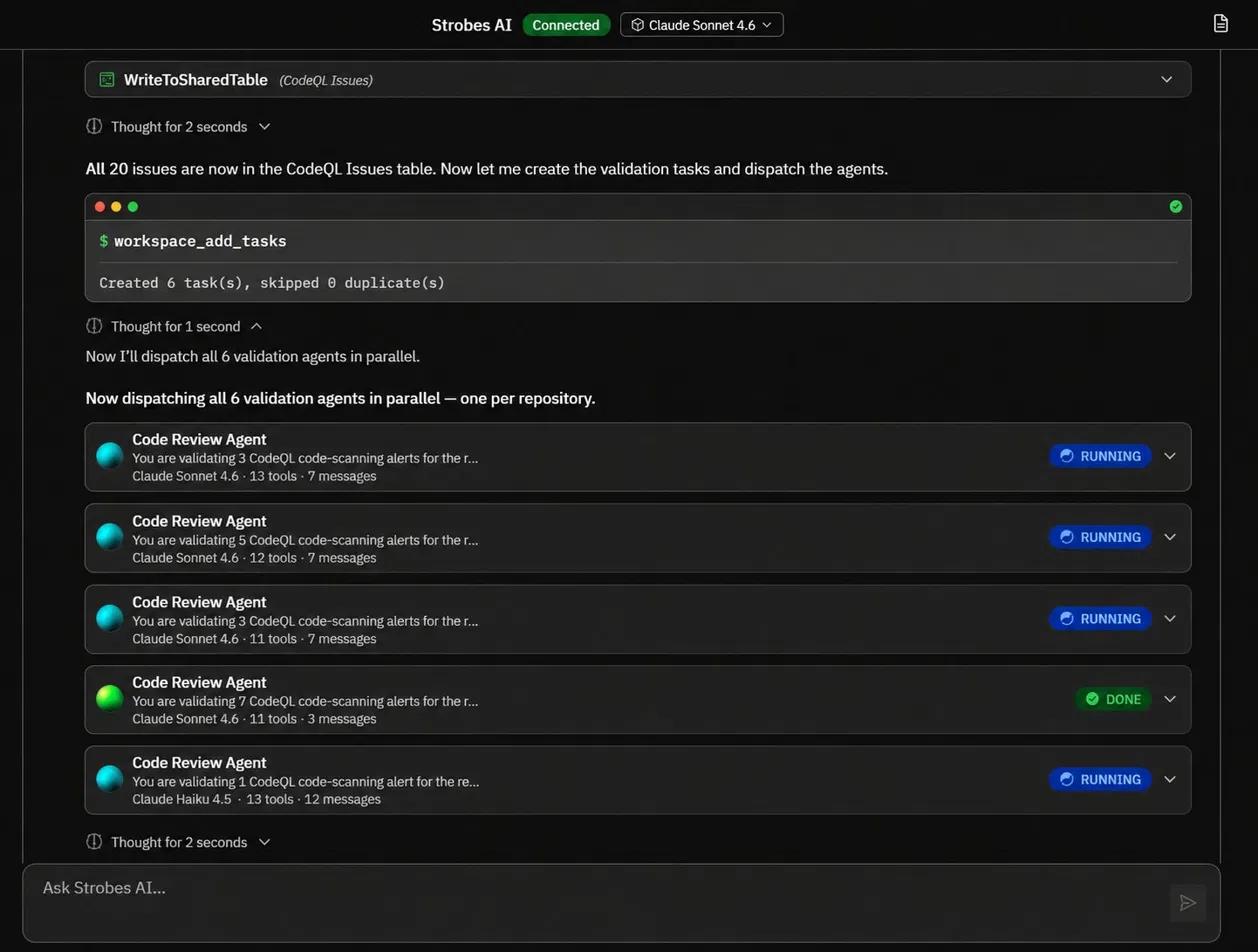Click the avatar of agent with 13 tools, 7 messages
The image size is (1258, 952).
pyautogui.click(x=109, y=456)
